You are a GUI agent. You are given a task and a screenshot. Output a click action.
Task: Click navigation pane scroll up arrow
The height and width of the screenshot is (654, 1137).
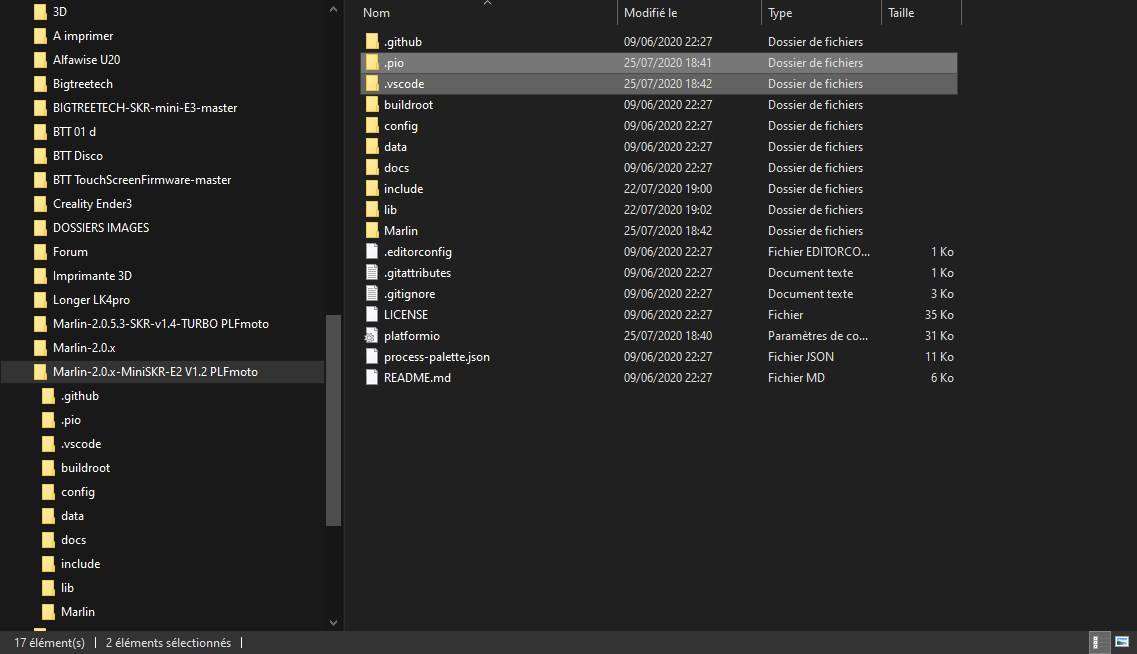click(334, 9)
